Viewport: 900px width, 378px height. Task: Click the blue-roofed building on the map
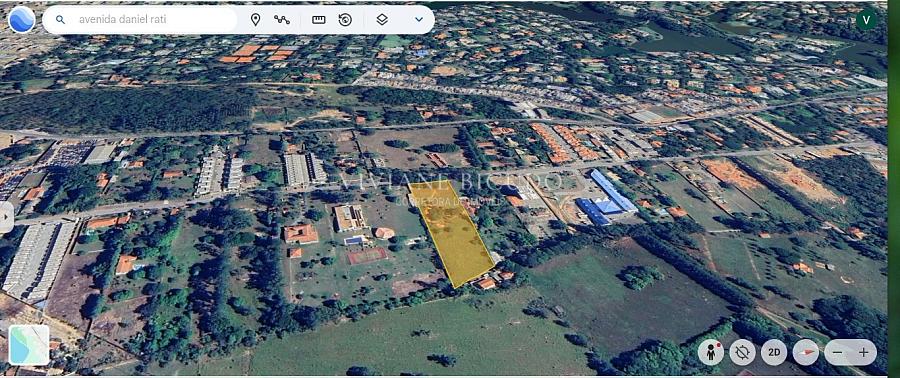pyautogui.click(x=606, y=198)
